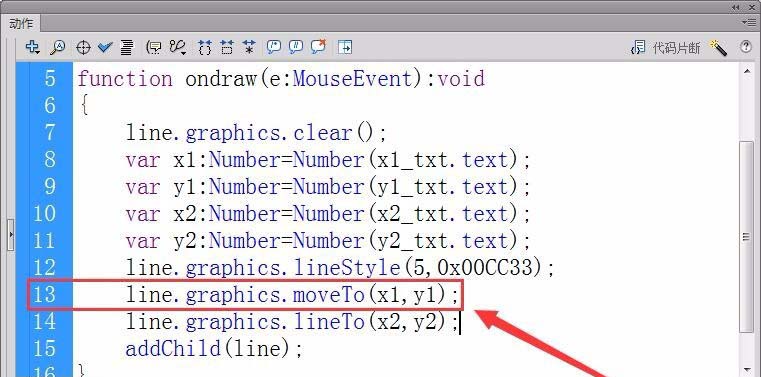Click line number 15 in gutter
Screen dimensions: 761x377
click(45, 348)
